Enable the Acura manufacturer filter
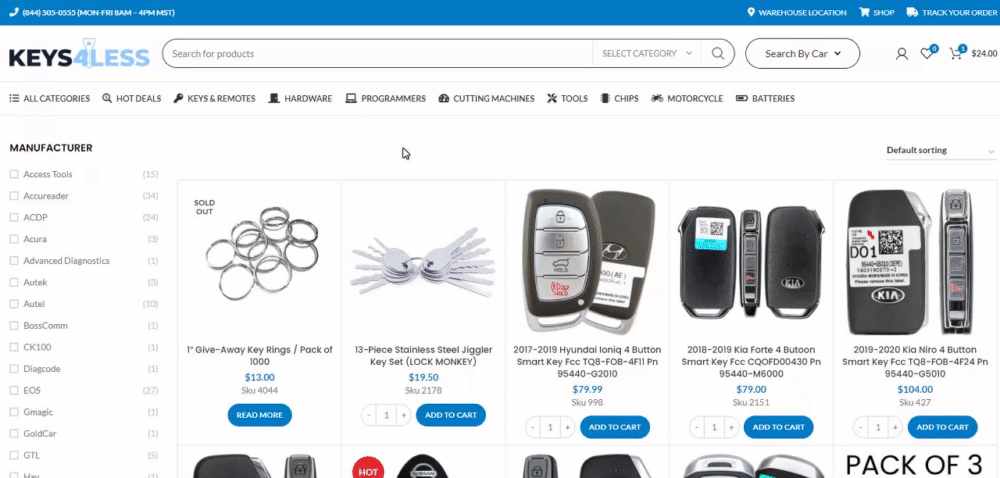1000x478 pixels. point(14,239)
